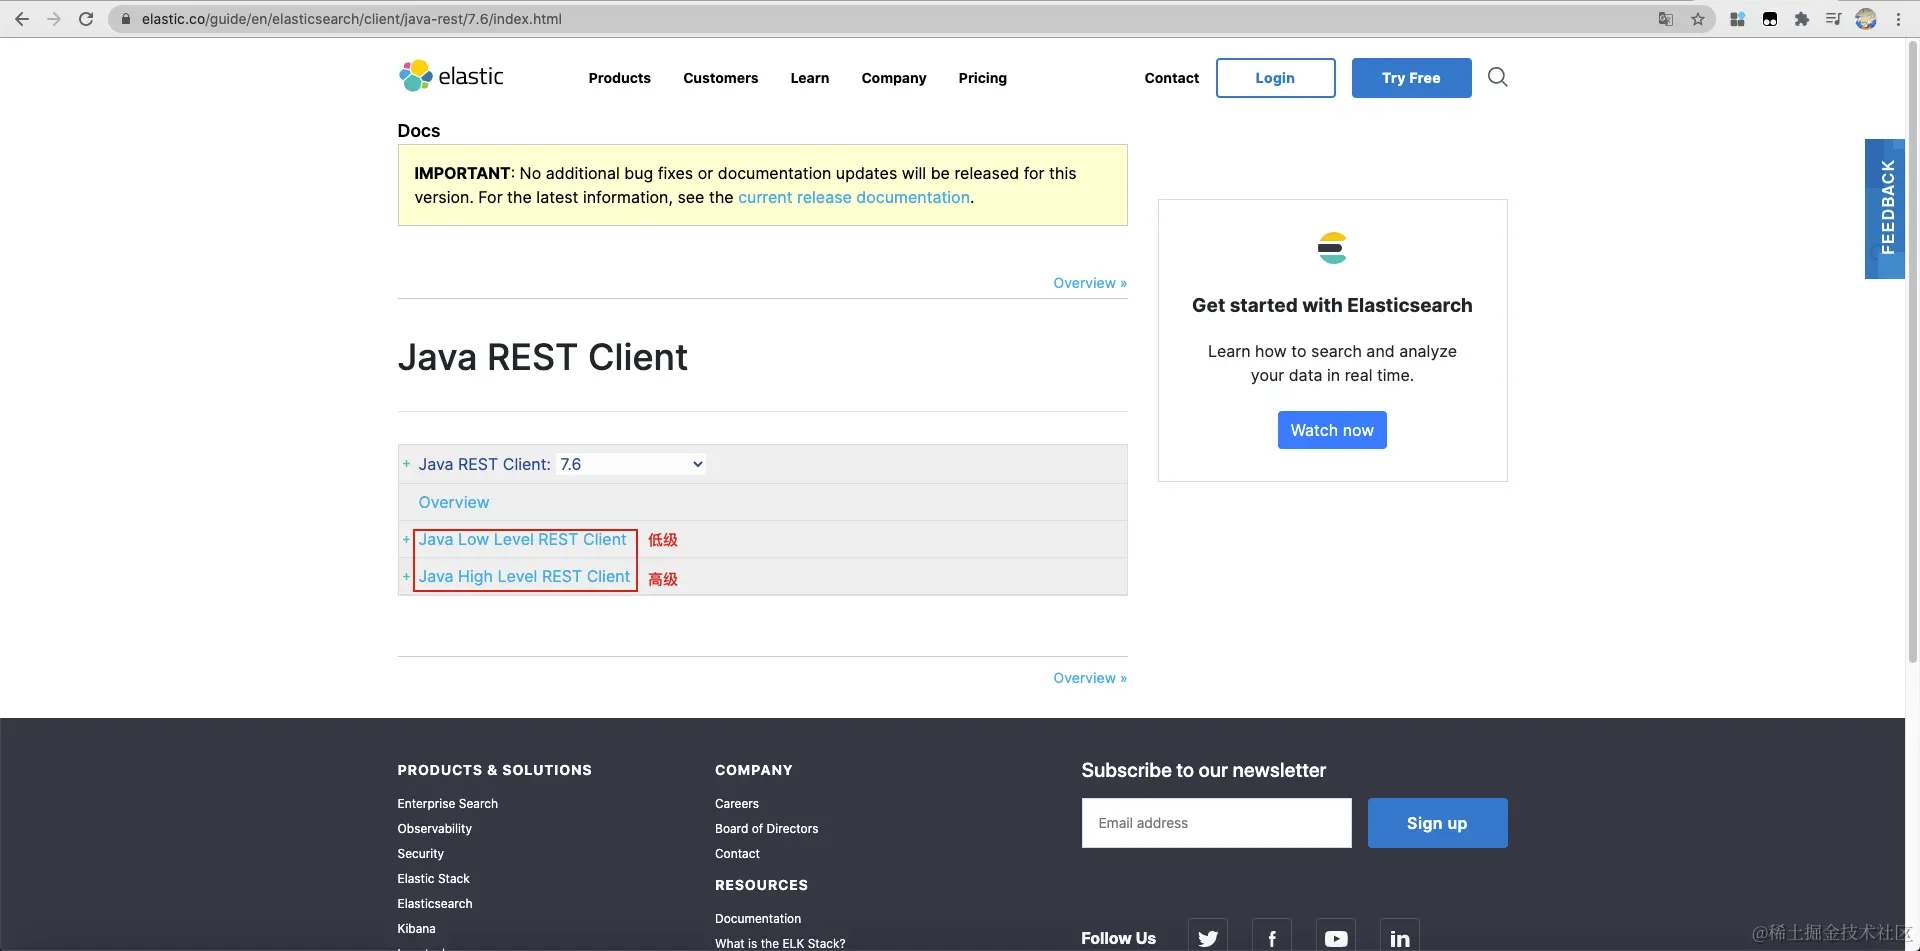
Task: Open the Company menu
Action: (x=894, y=78)
